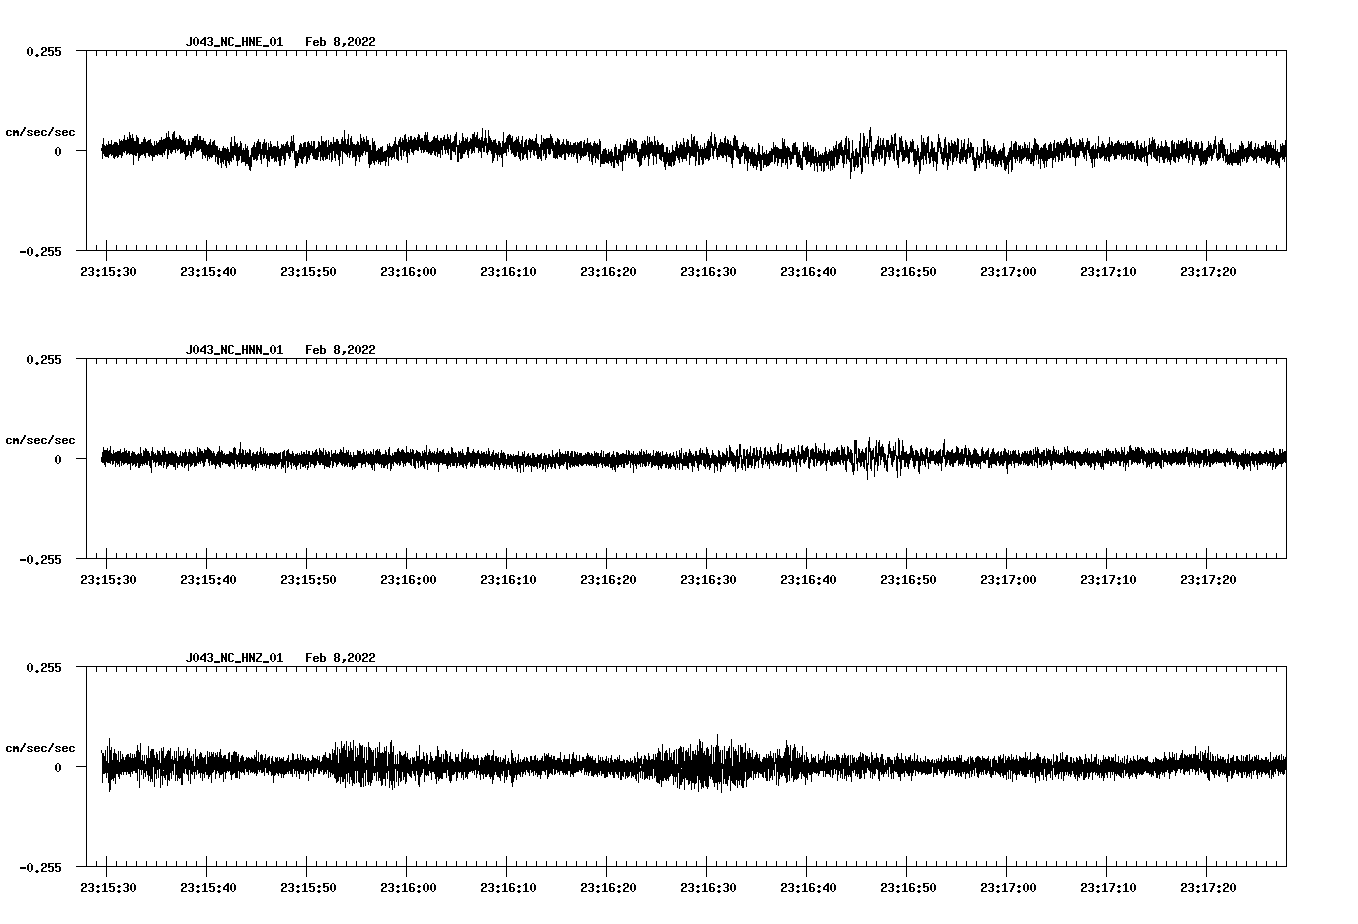This screenshot has width=1358, height=924.
Task: Click the cm/sec/sec unit label on HNE plot
Action: (x=40, y=132)
